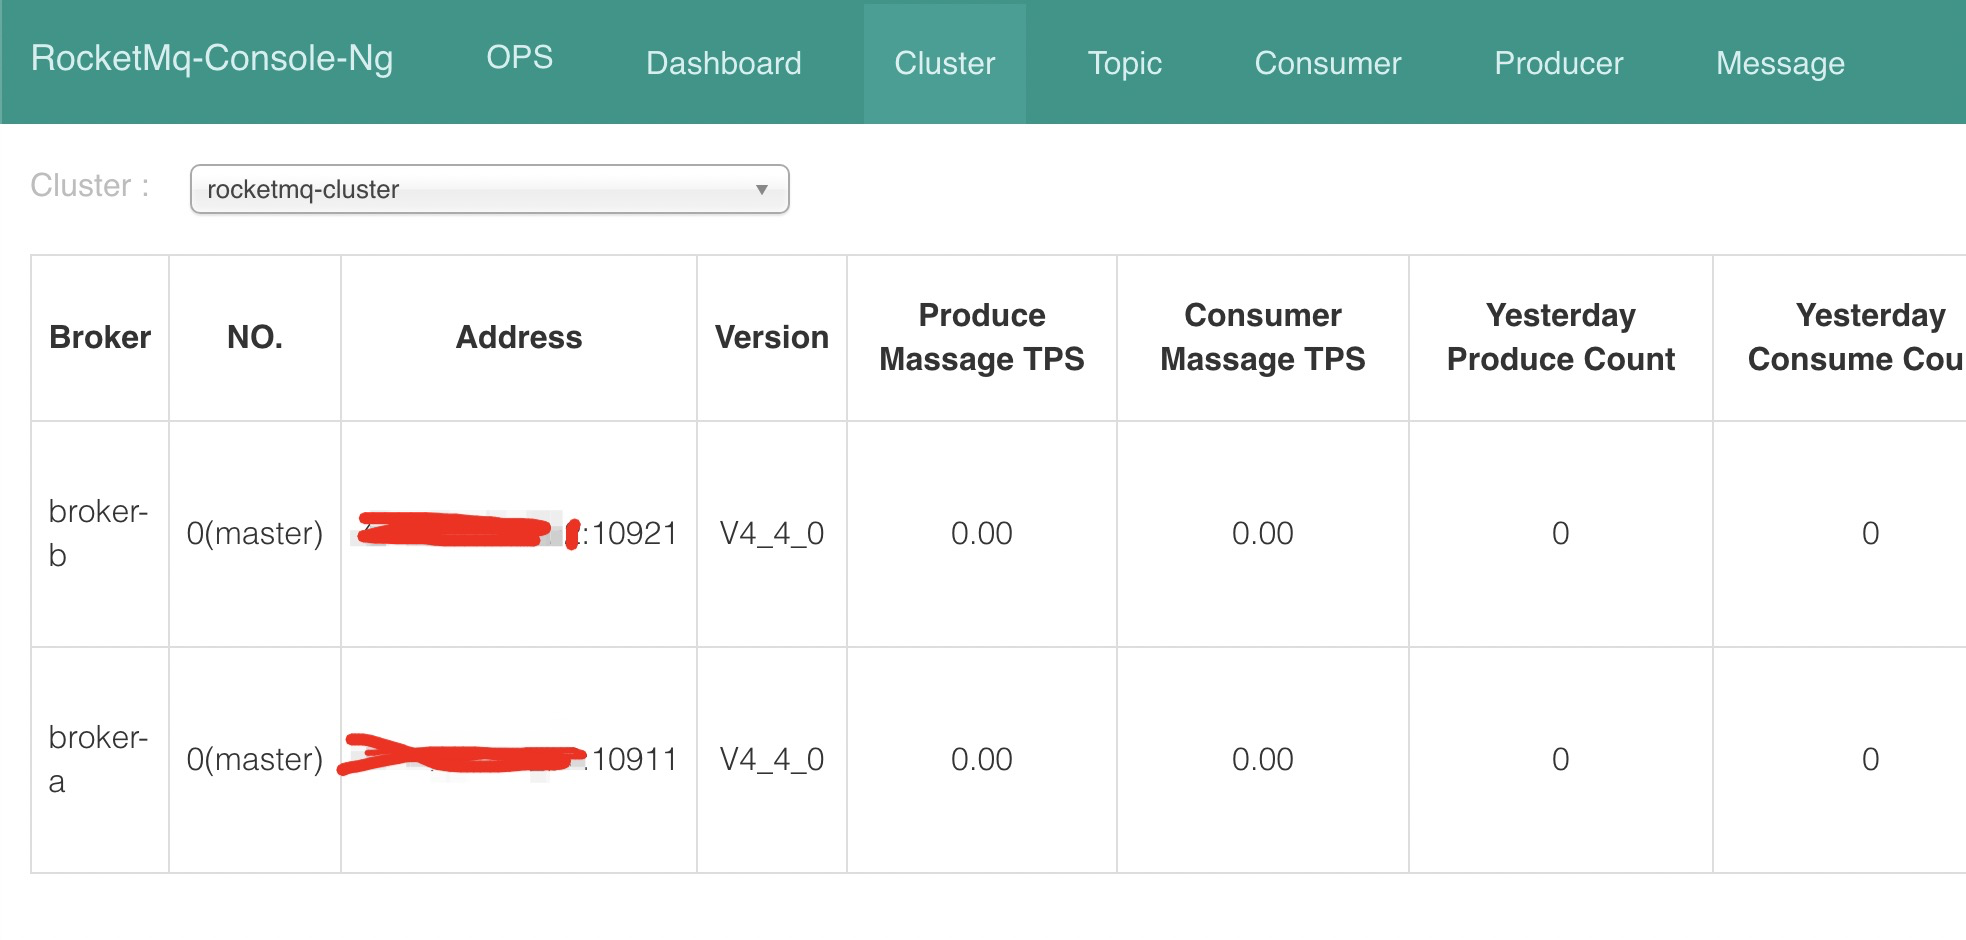Switch to the Dashboard tab
The image size is (1966, 940).
click(723, 63)
